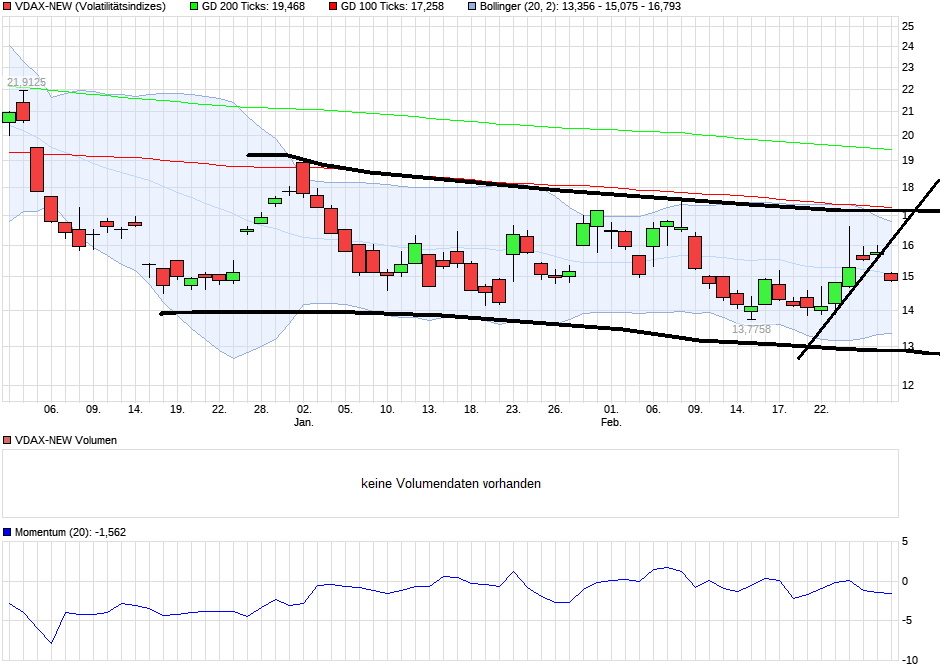This screenshot has width=940, height=670.
Task: Click the momentum axis label 0
Action: pos(905,581)
